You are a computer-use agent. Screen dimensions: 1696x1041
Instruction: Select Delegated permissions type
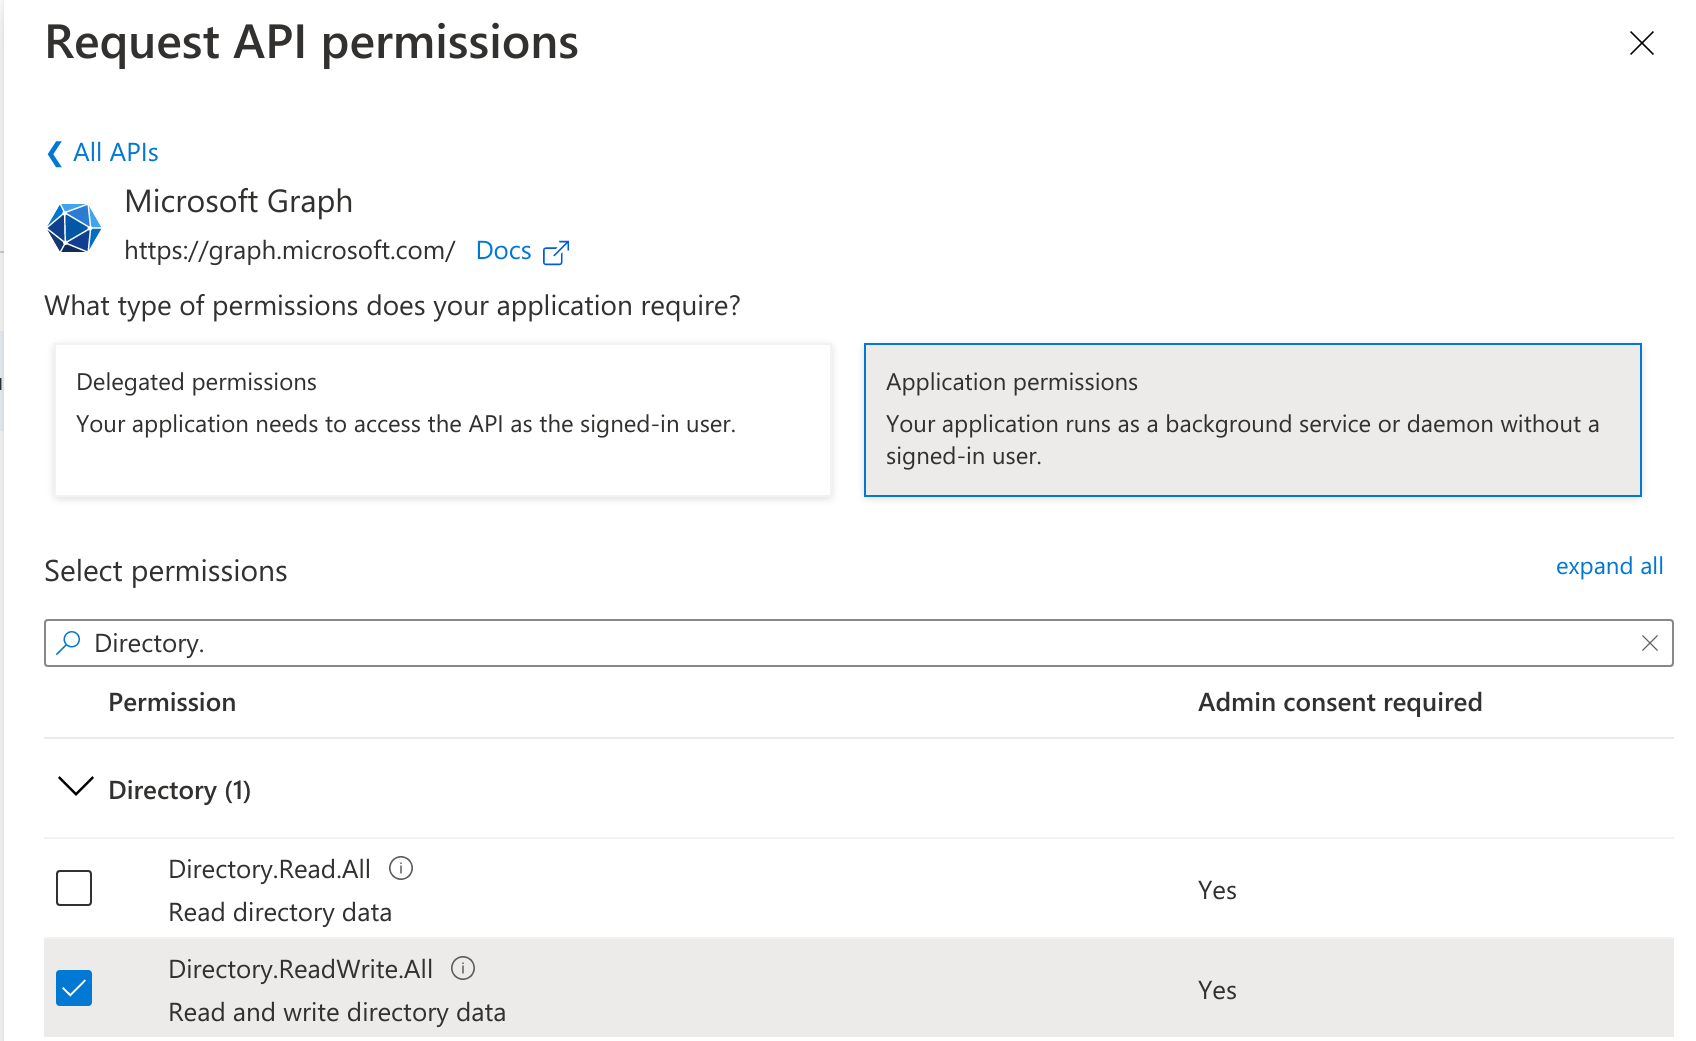click(443, 420)
